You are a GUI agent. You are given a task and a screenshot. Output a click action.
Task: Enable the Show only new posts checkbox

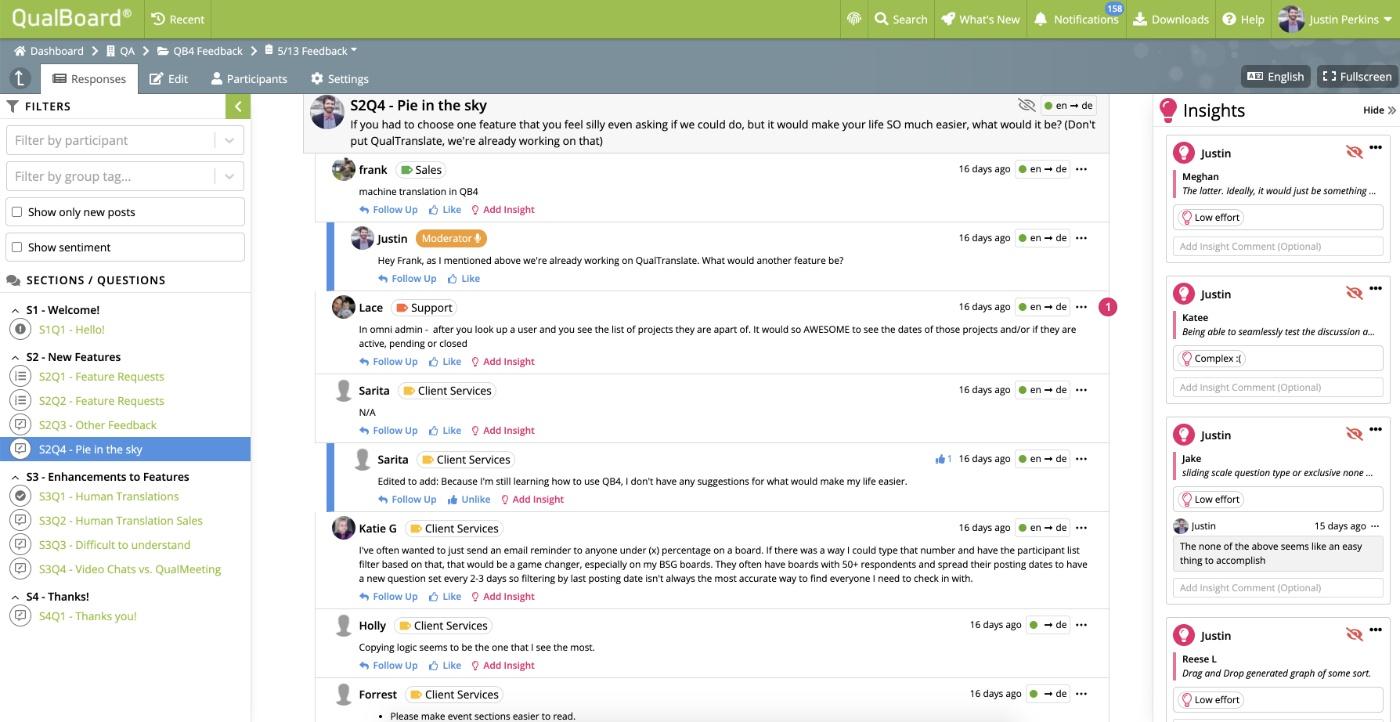coord(17,211)
